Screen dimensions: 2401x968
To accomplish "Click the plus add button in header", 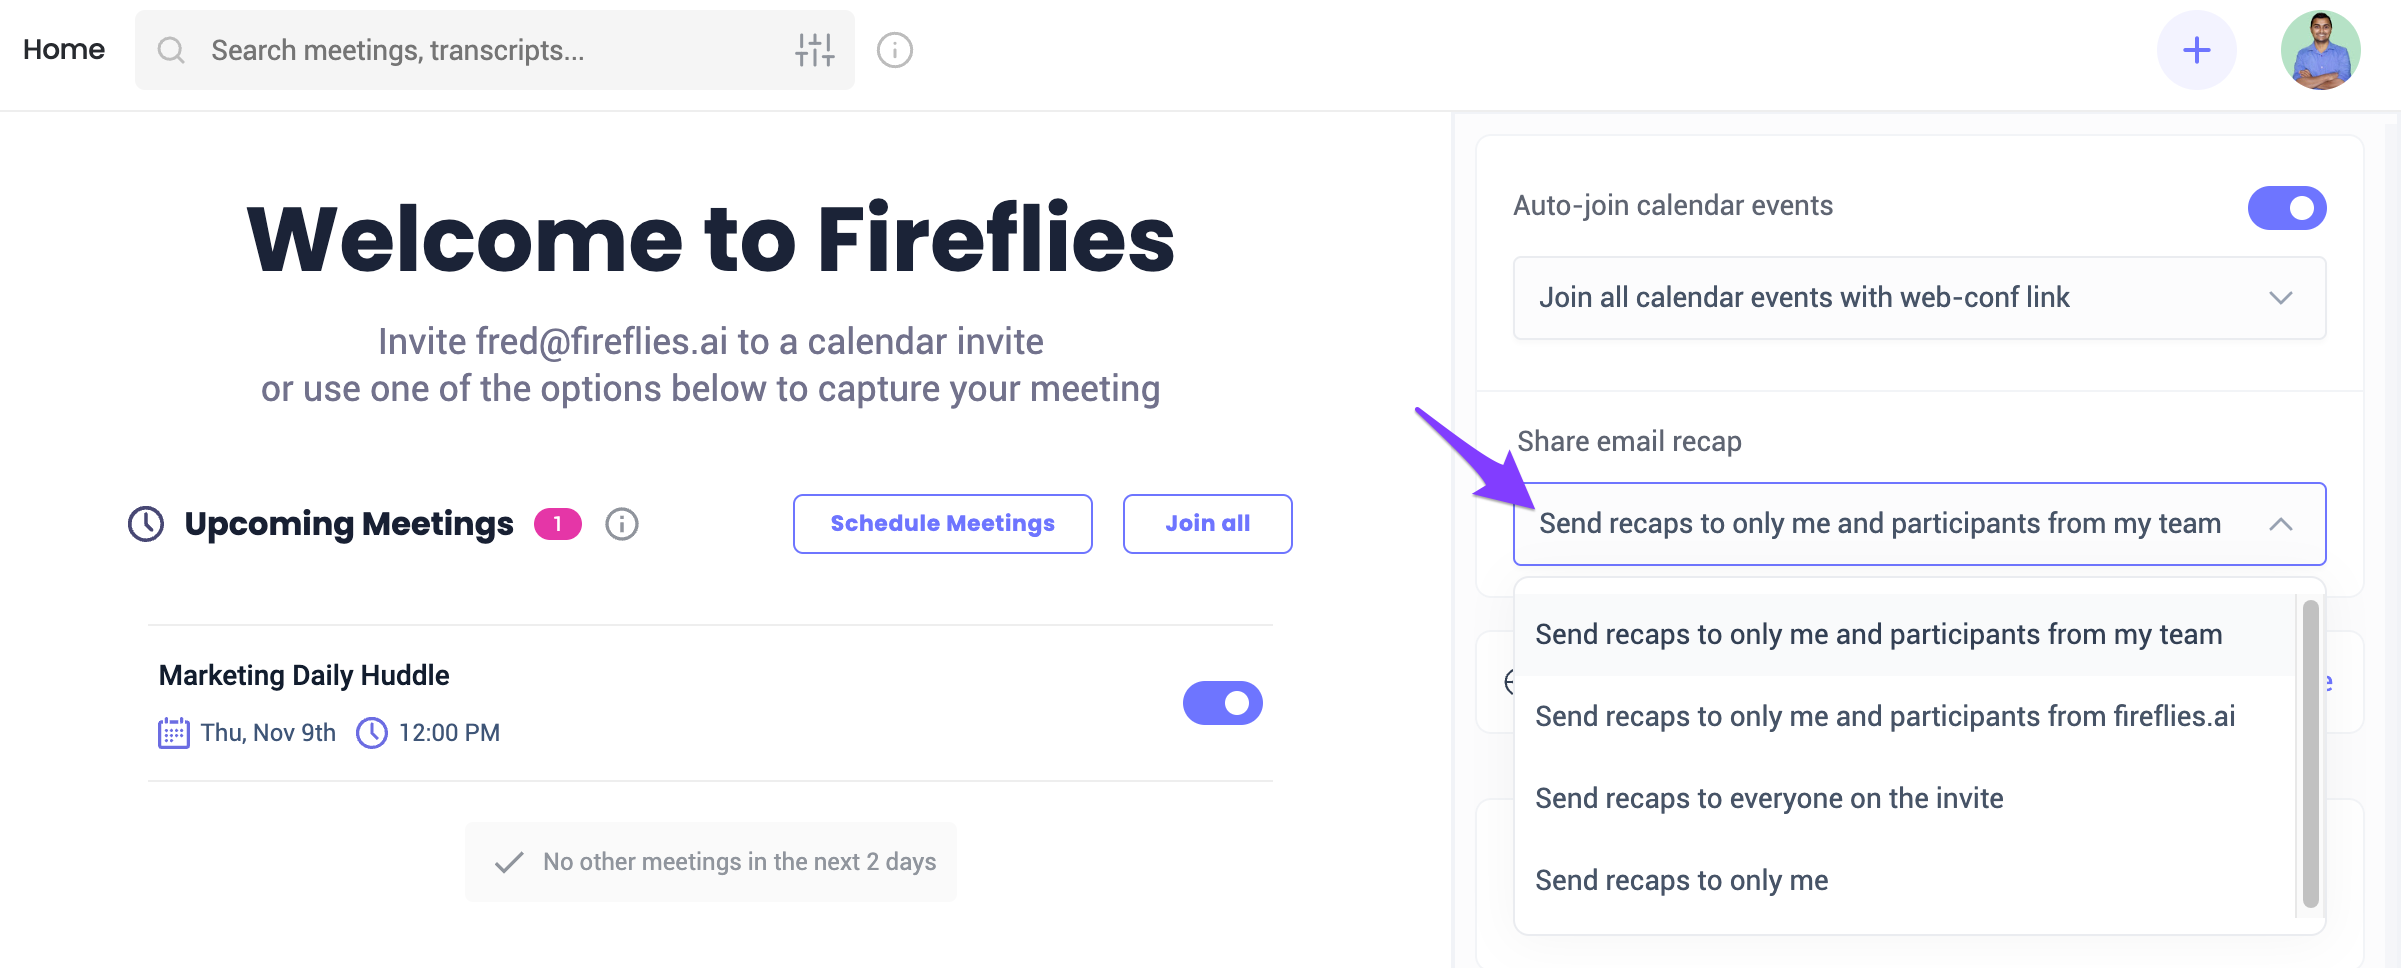I will [x=2196, y=50].
